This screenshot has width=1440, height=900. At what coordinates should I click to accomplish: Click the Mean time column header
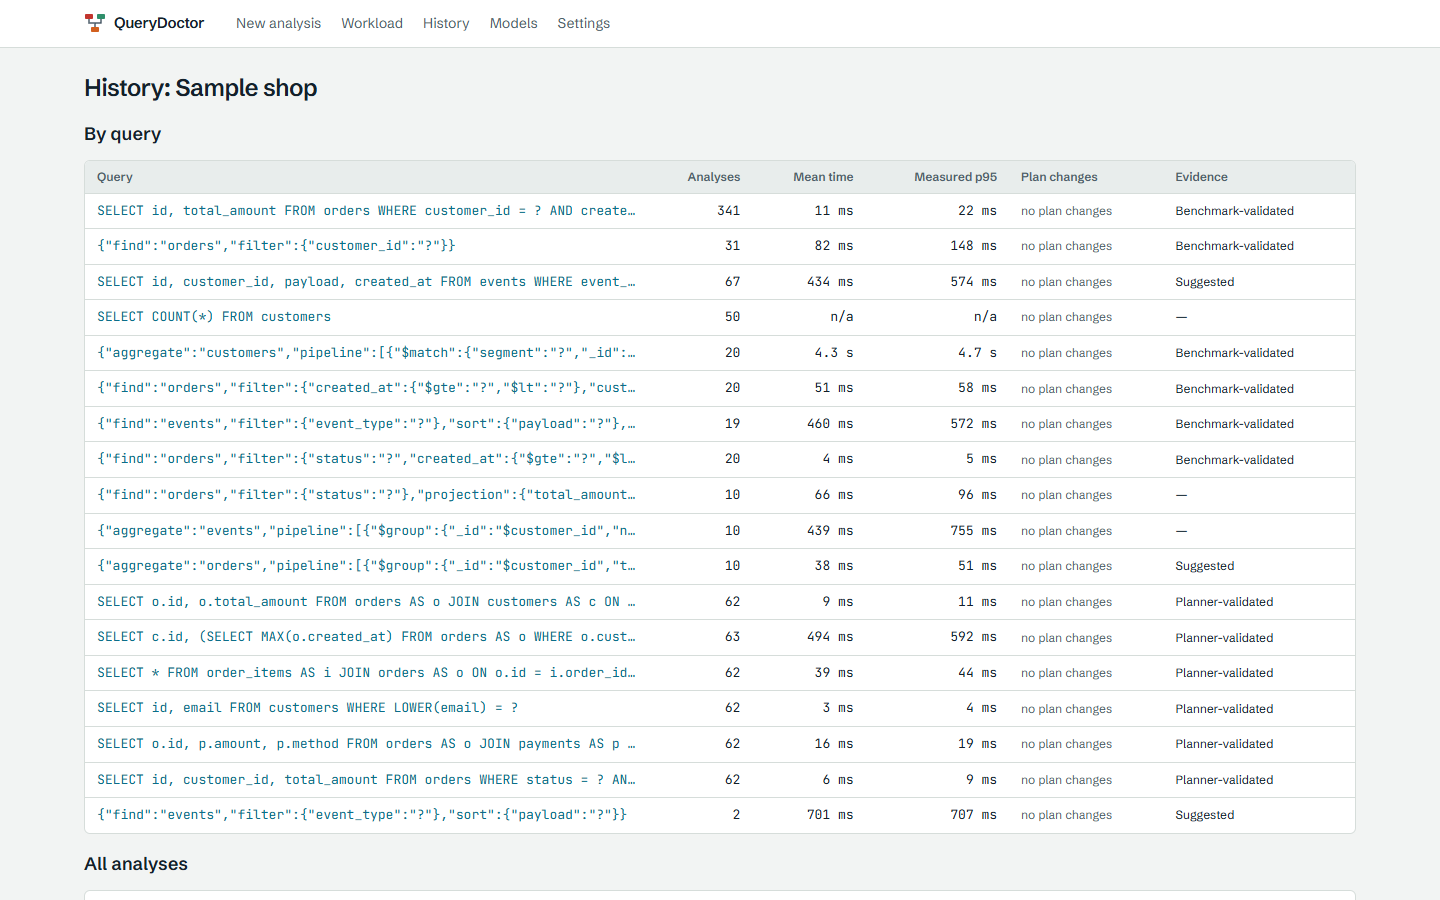[x=823, y=177]
